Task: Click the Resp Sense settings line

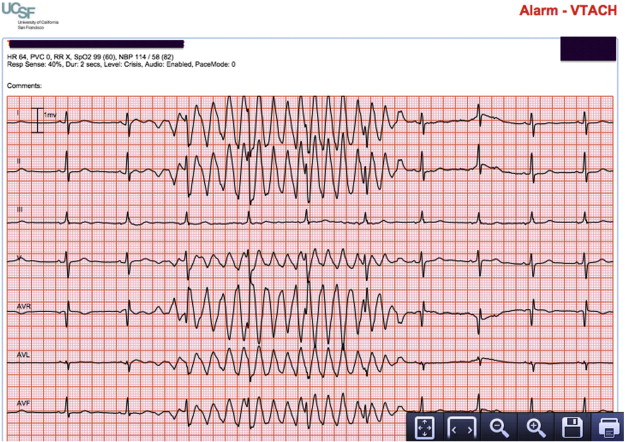Action: click(x=121, y=64)
